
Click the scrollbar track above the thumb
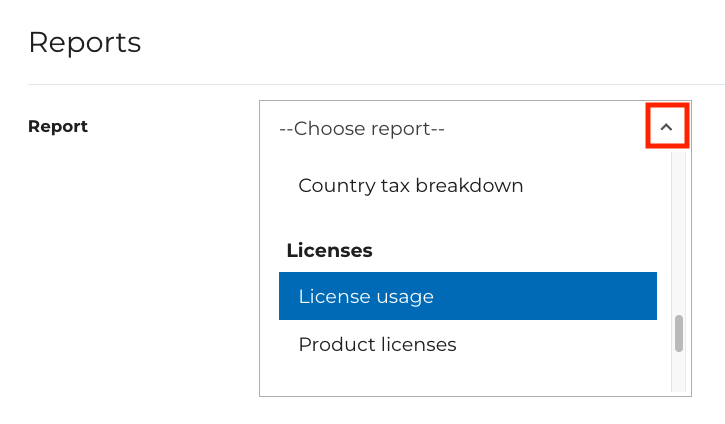678,234
